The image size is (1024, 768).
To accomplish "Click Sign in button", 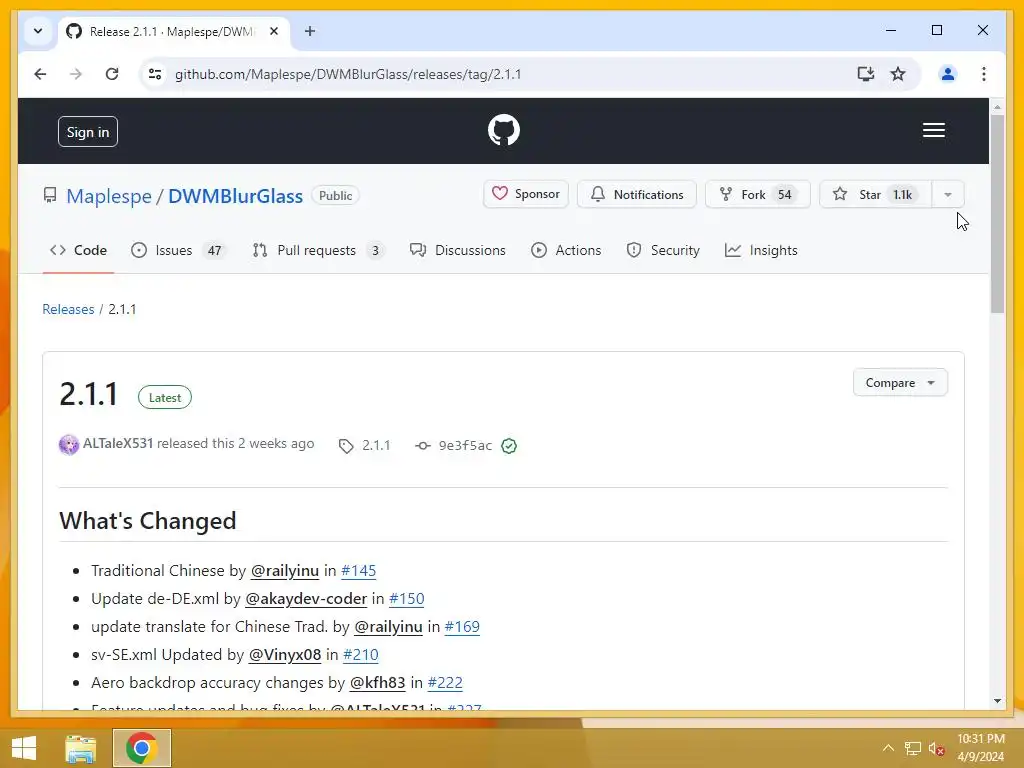I will tap(88, 132).
